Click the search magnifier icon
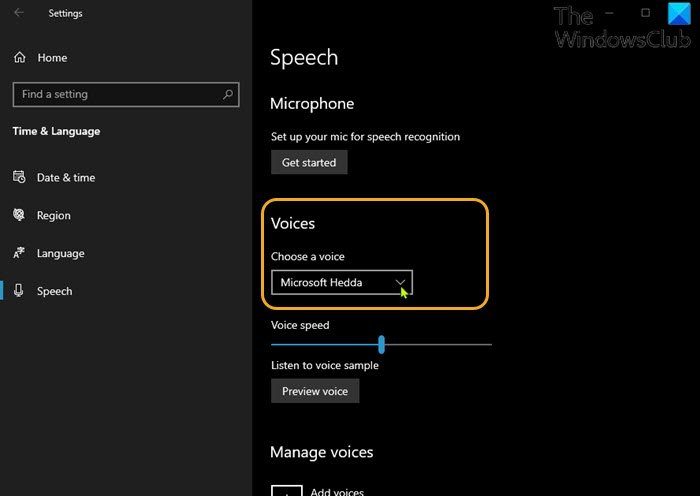Viewport: 700px width, 496px height. click(228, 95)
